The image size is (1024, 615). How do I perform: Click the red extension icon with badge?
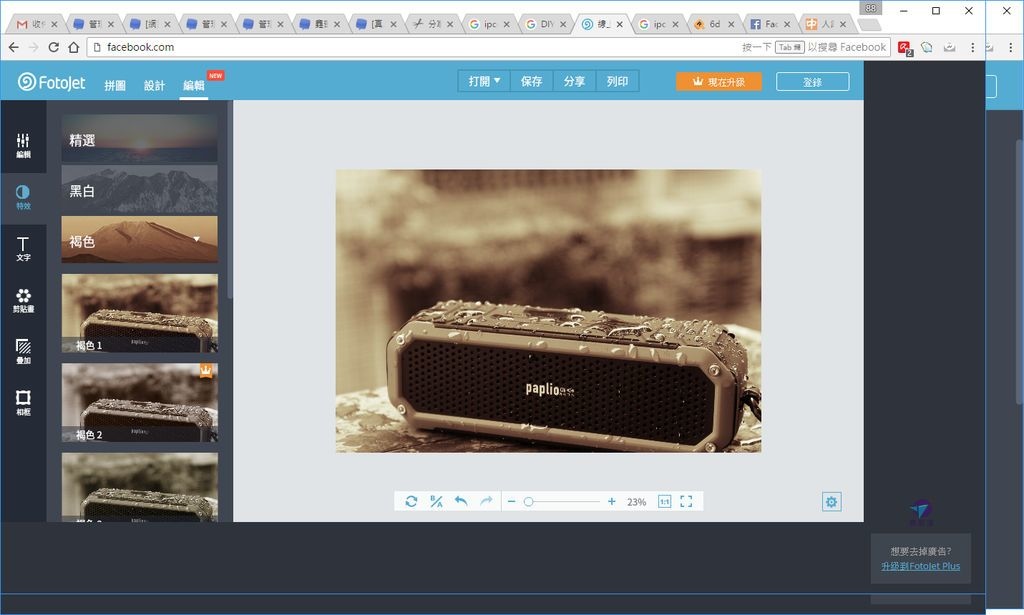[904, 48]
